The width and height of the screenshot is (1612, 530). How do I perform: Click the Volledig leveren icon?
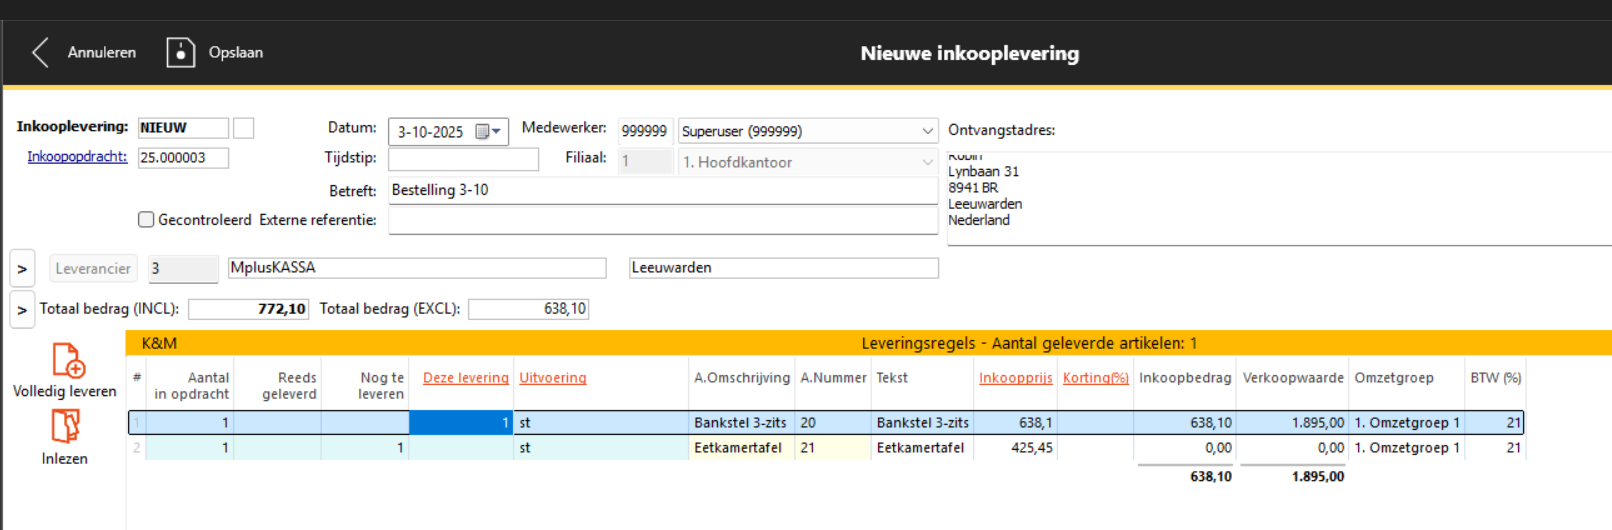67,360
